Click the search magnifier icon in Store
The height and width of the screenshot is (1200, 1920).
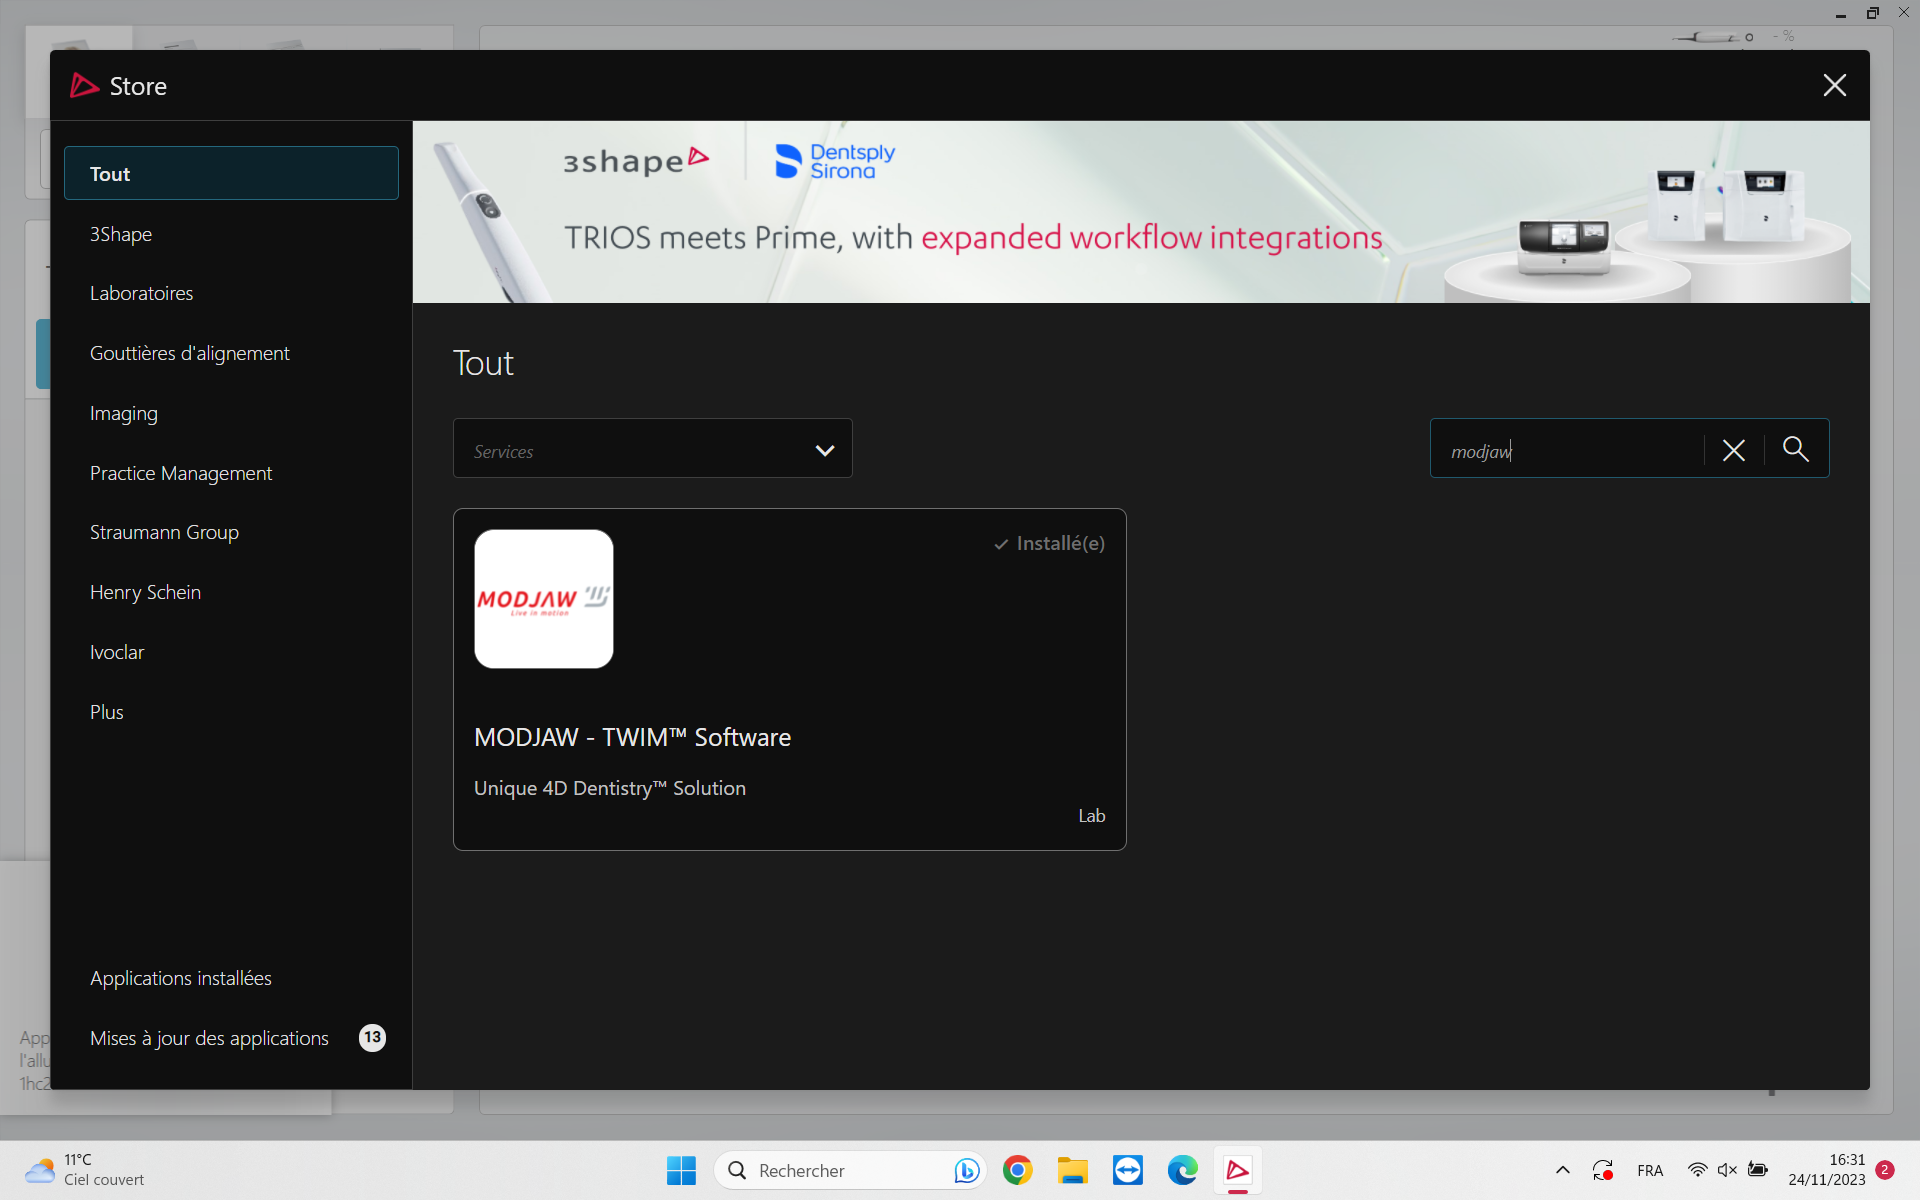1795,449
